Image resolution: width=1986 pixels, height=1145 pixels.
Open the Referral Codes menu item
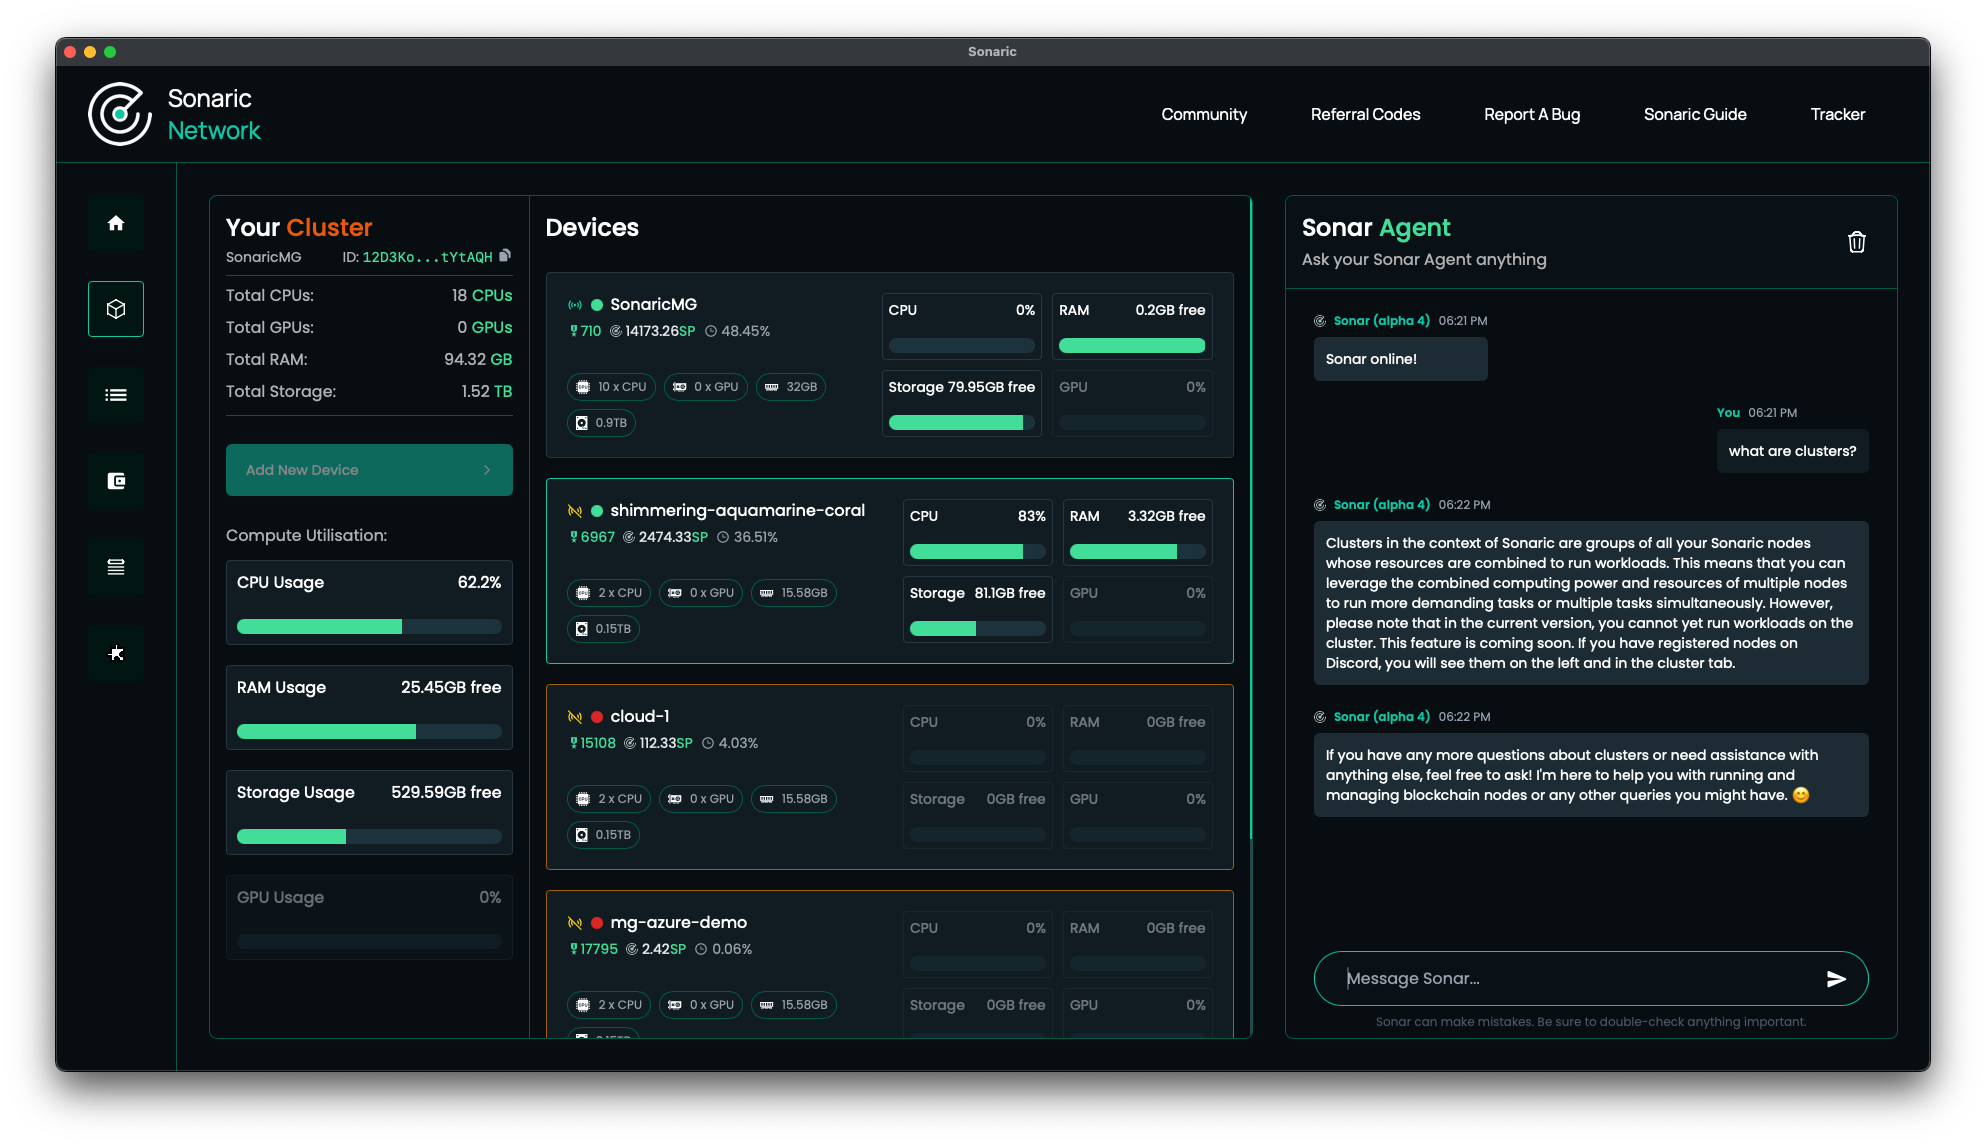coord(1365,114)
